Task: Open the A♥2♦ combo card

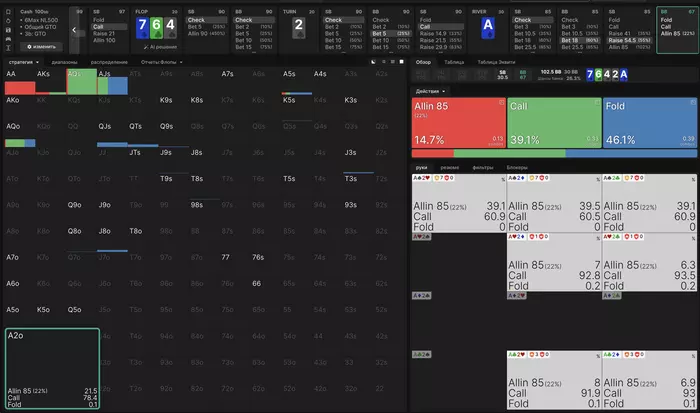Action: pyautogui.click(x=554, y=262)
